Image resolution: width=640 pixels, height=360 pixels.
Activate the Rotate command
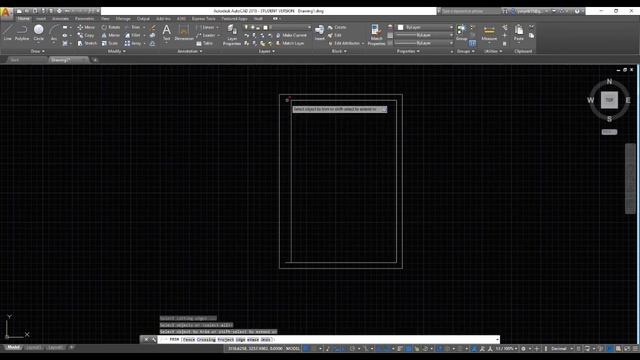click(111, 27)
